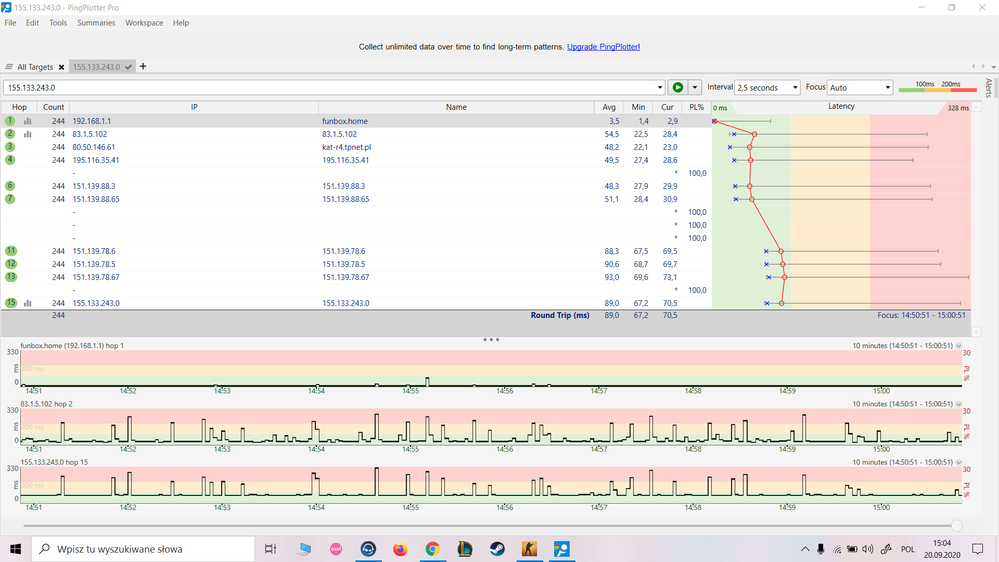The image size is (999, 562).
Task: Open the File menu
Action: (x=10, y=23)
